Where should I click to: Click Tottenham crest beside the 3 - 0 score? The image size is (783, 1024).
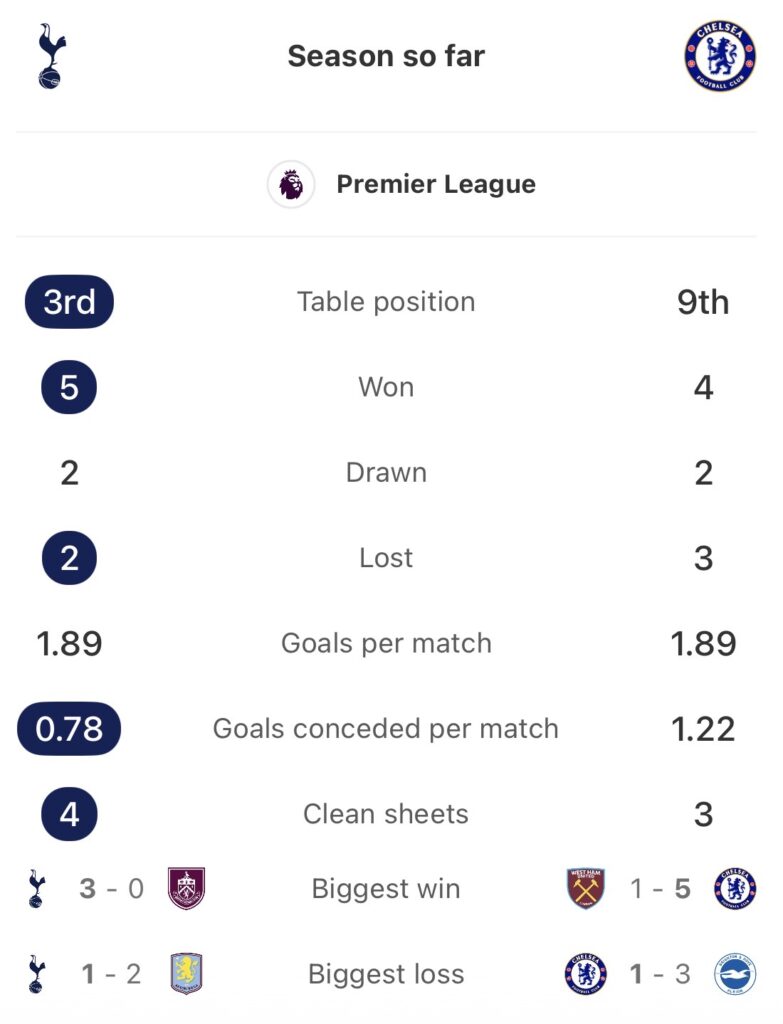coord(37,889)
